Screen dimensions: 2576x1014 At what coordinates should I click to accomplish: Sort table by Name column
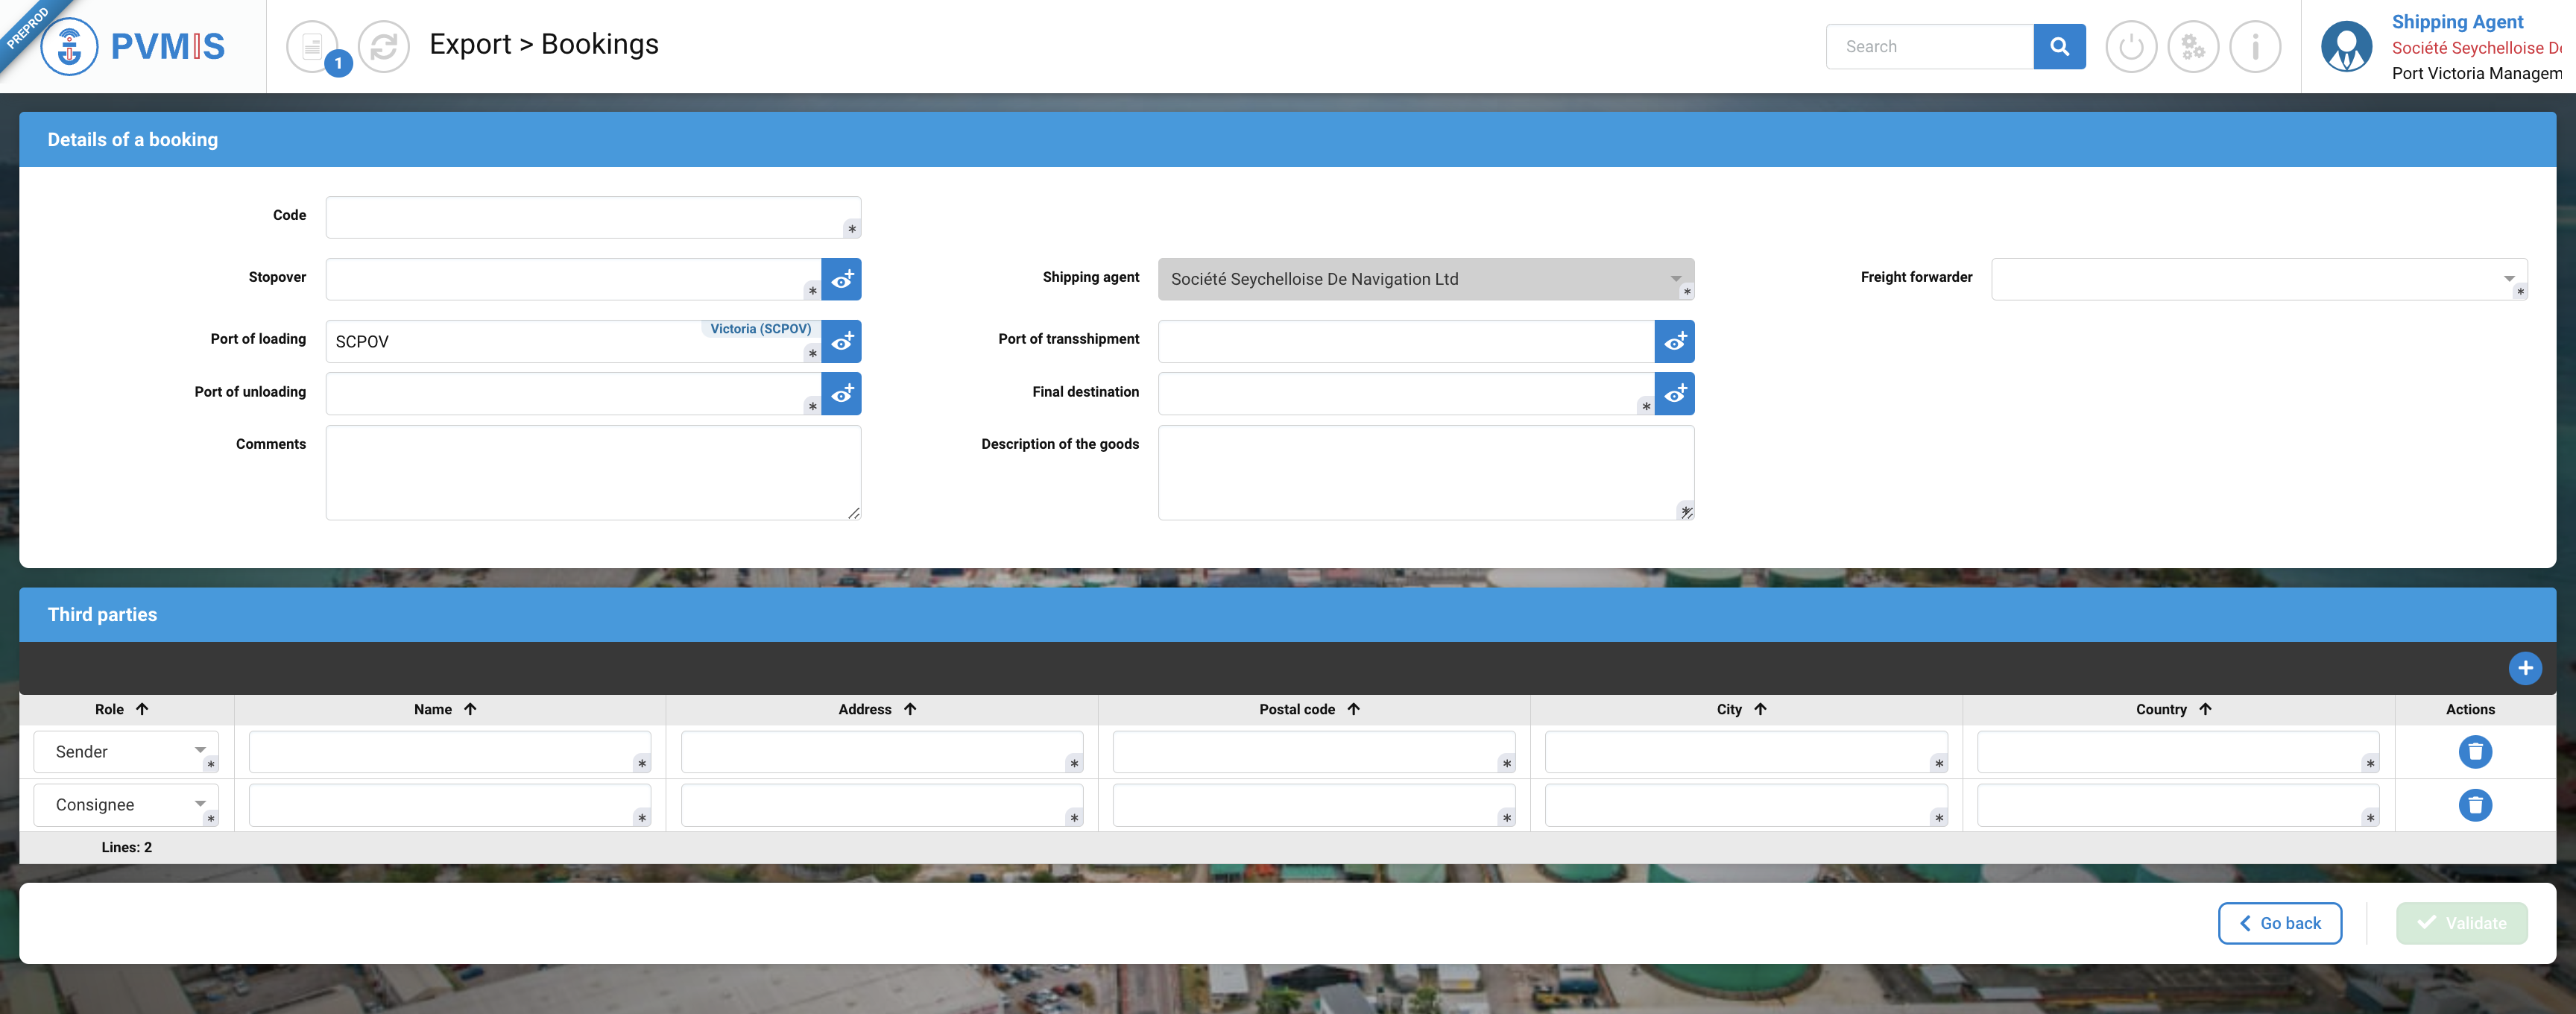click(x=445, y=709)
